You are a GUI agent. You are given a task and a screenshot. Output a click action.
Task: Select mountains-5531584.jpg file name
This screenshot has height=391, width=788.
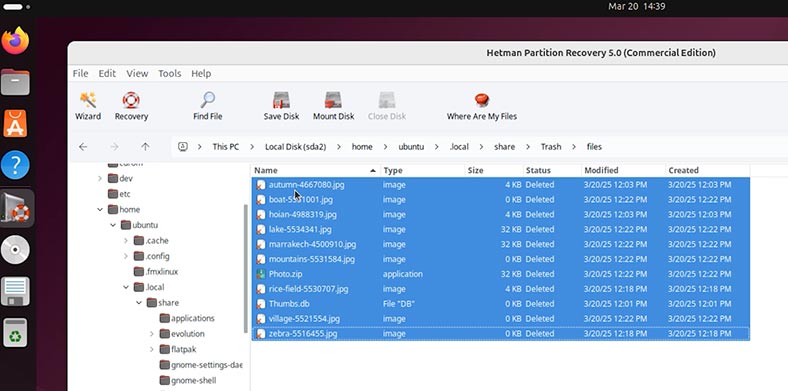tap(312, 259)
